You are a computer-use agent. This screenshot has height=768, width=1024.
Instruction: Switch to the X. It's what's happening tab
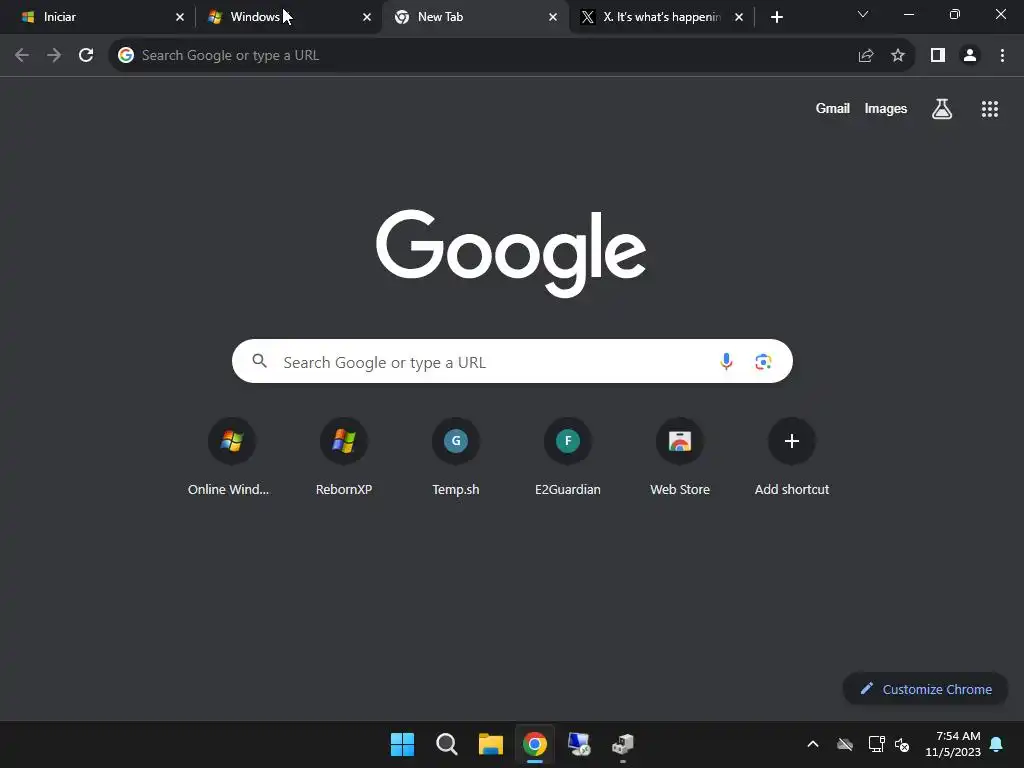660,17
